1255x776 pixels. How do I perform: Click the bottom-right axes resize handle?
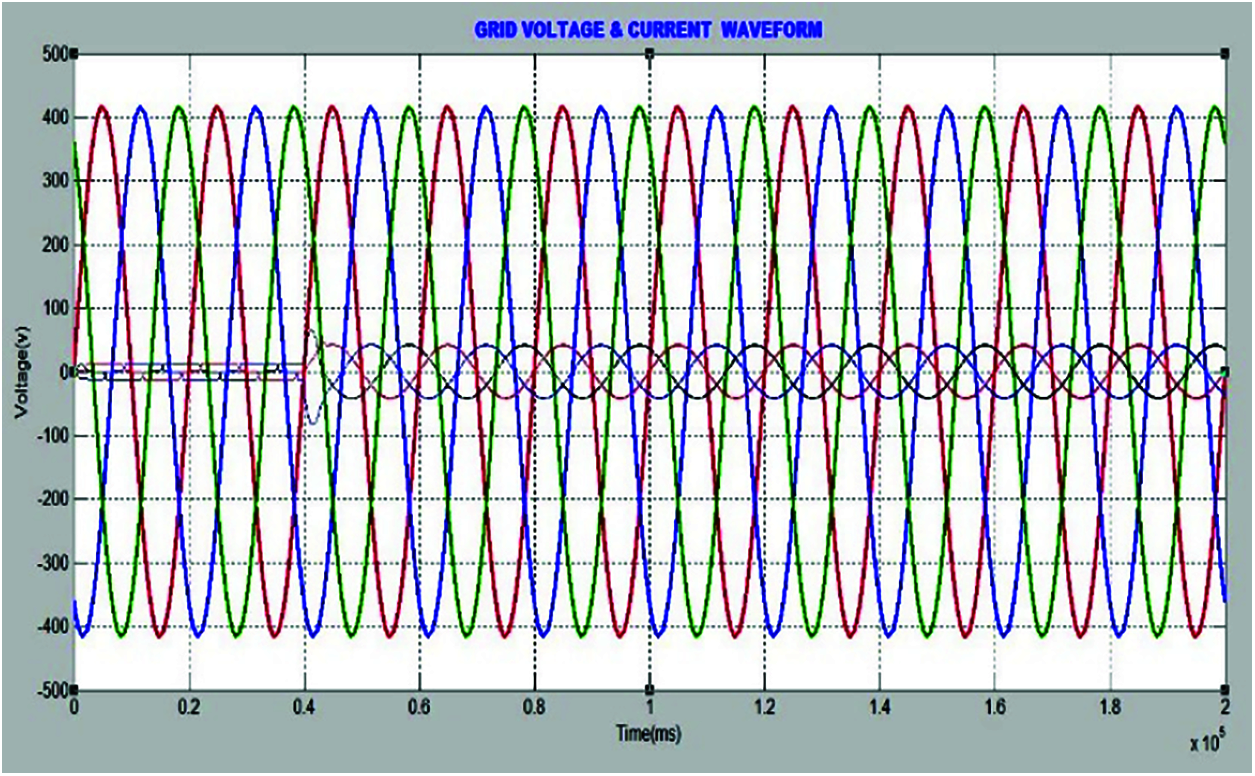coord(1226,690)
